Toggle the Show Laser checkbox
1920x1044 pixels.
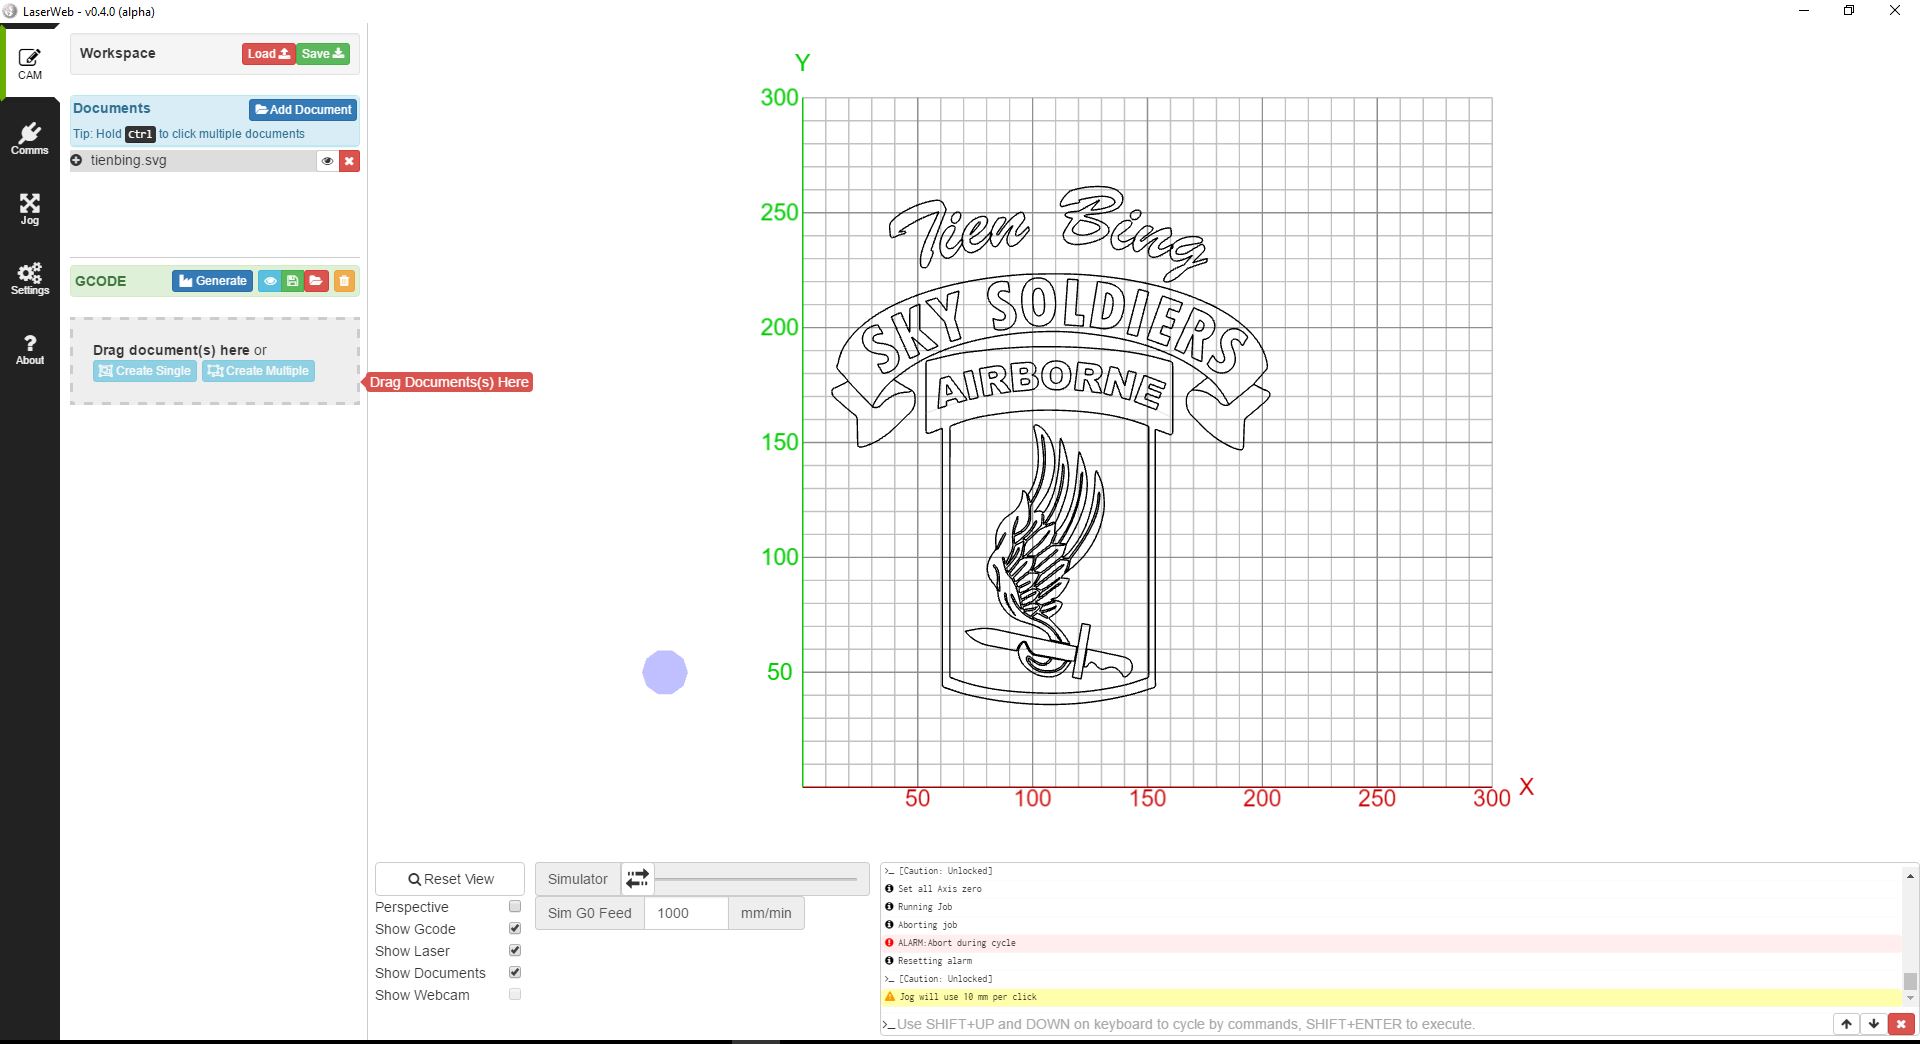point(515,951)
